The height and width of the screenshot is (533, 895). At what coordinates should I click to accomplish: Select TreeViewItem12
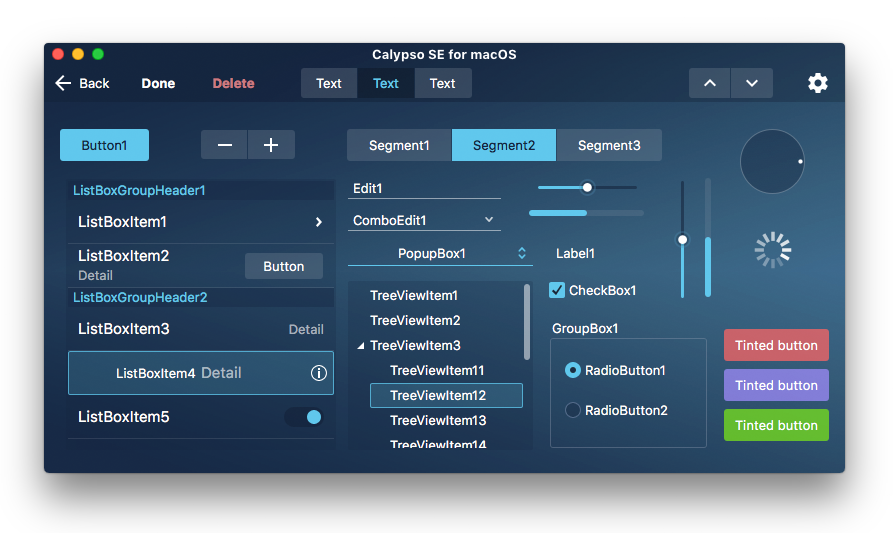pos(446,395)
